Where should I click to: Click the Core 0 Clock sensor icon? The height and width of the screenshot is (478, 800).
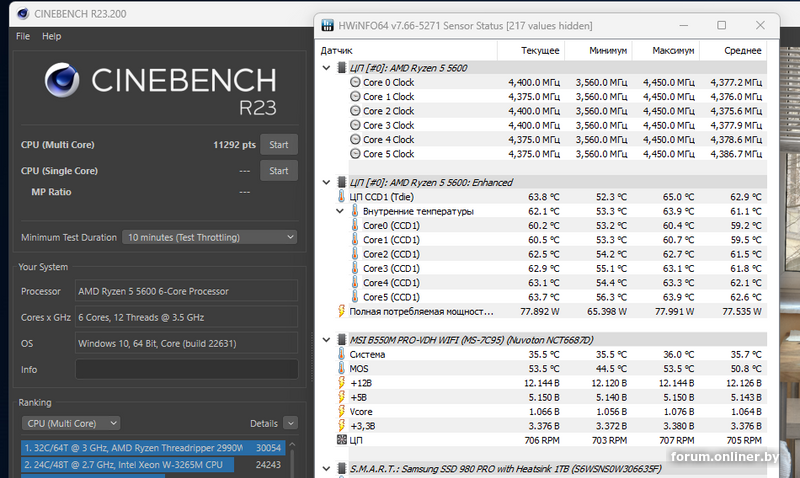click(x=355, y=83)
